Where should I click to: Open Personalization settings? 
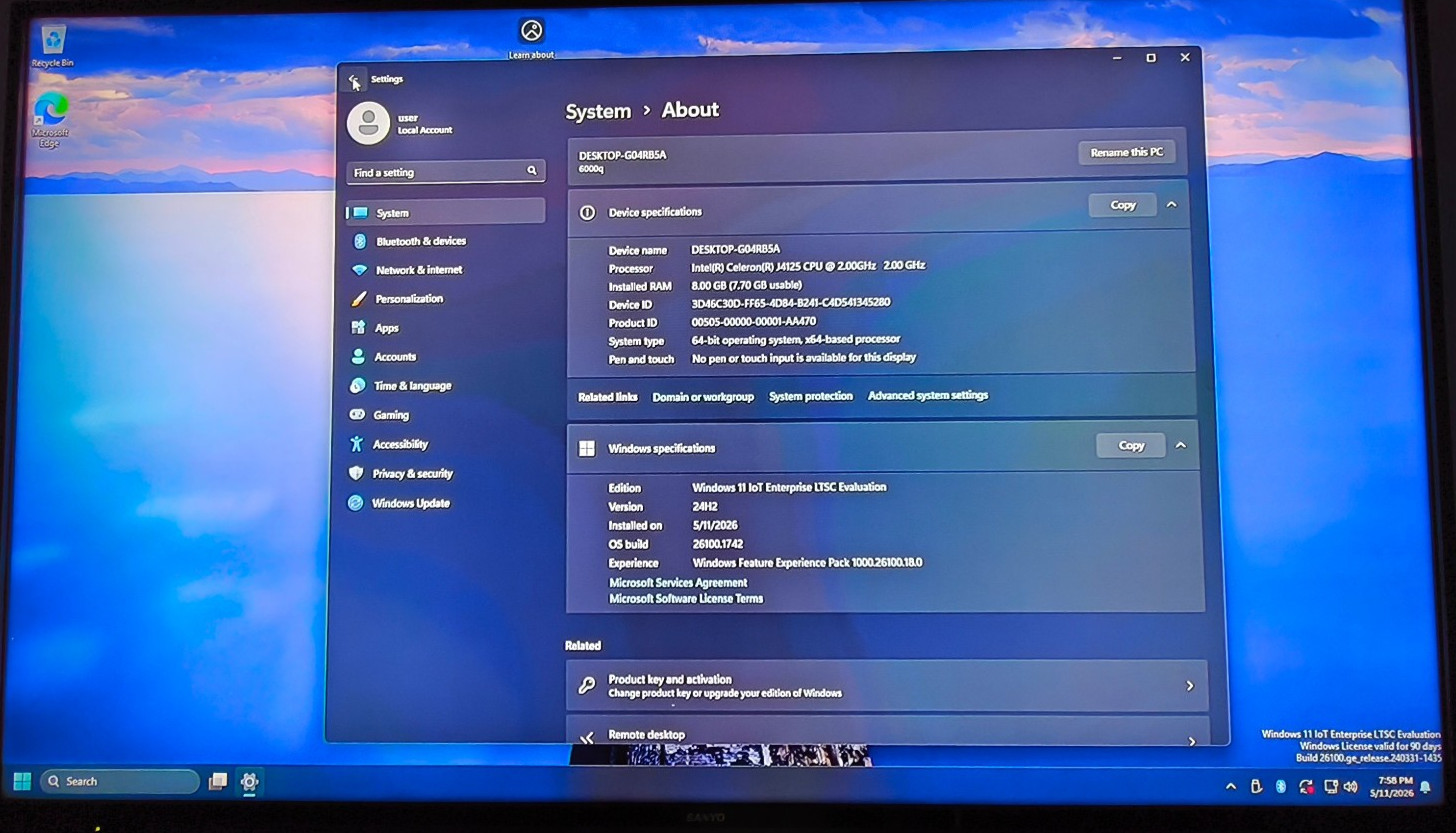[x=446, y=299]
